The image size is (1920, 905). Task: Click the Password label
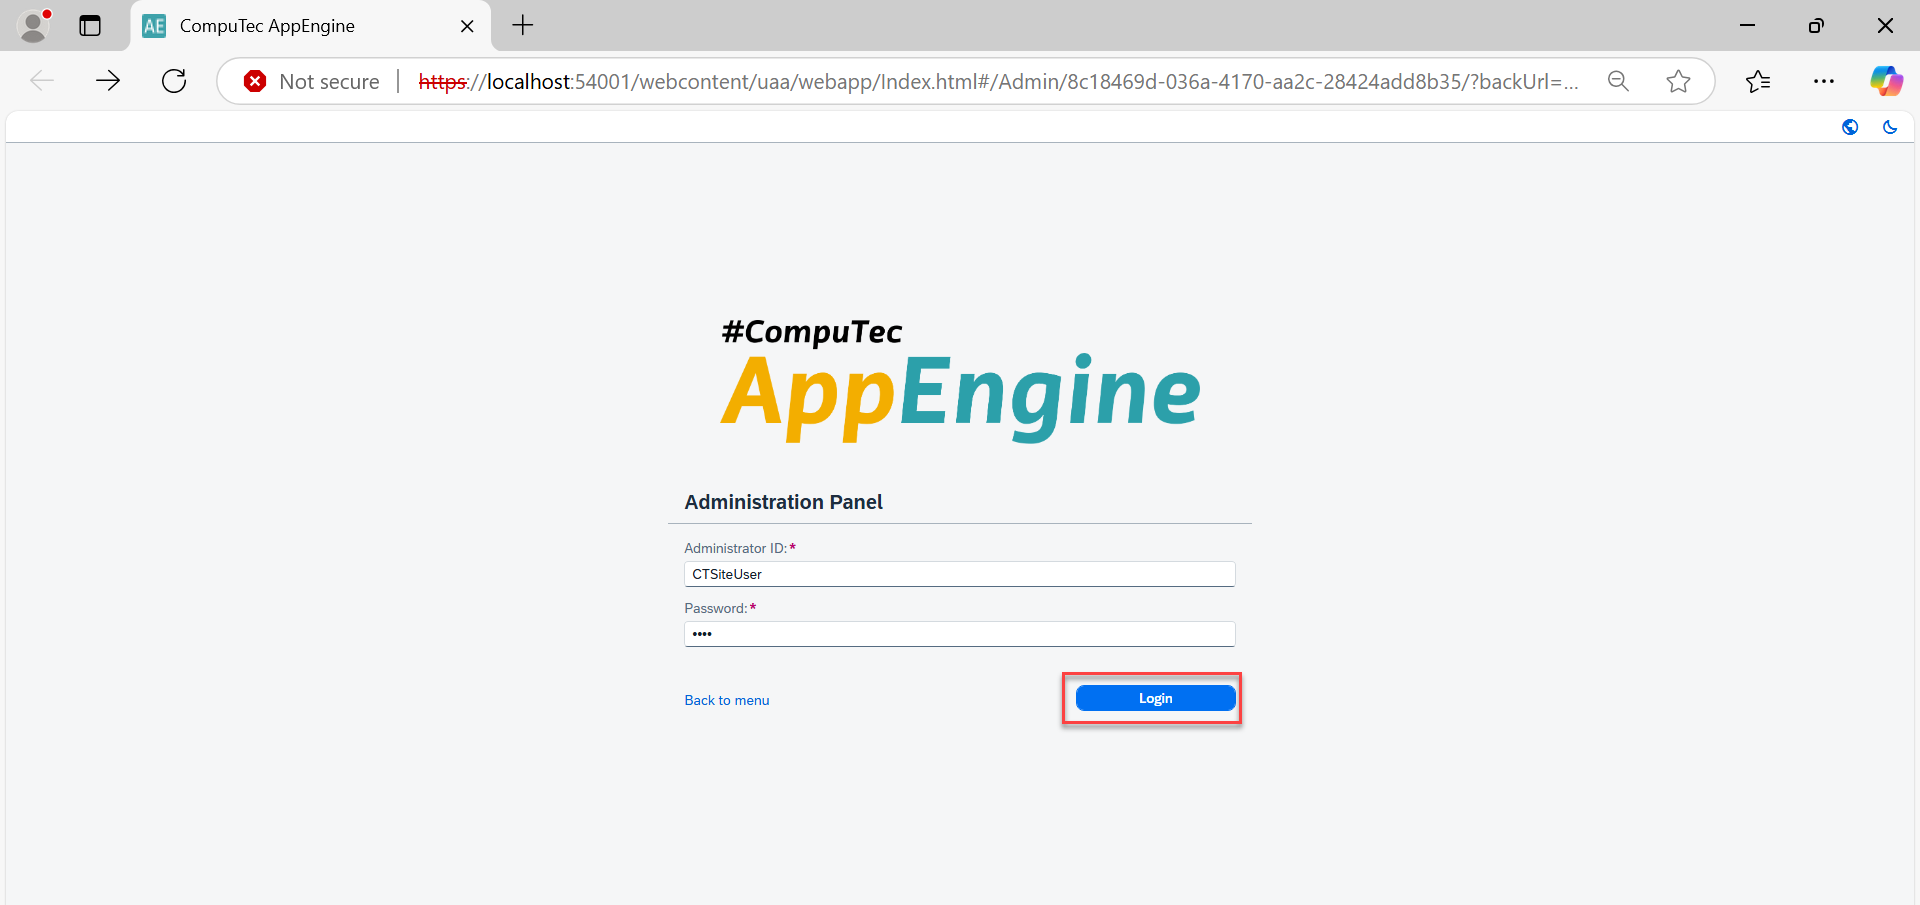(715, 608)
